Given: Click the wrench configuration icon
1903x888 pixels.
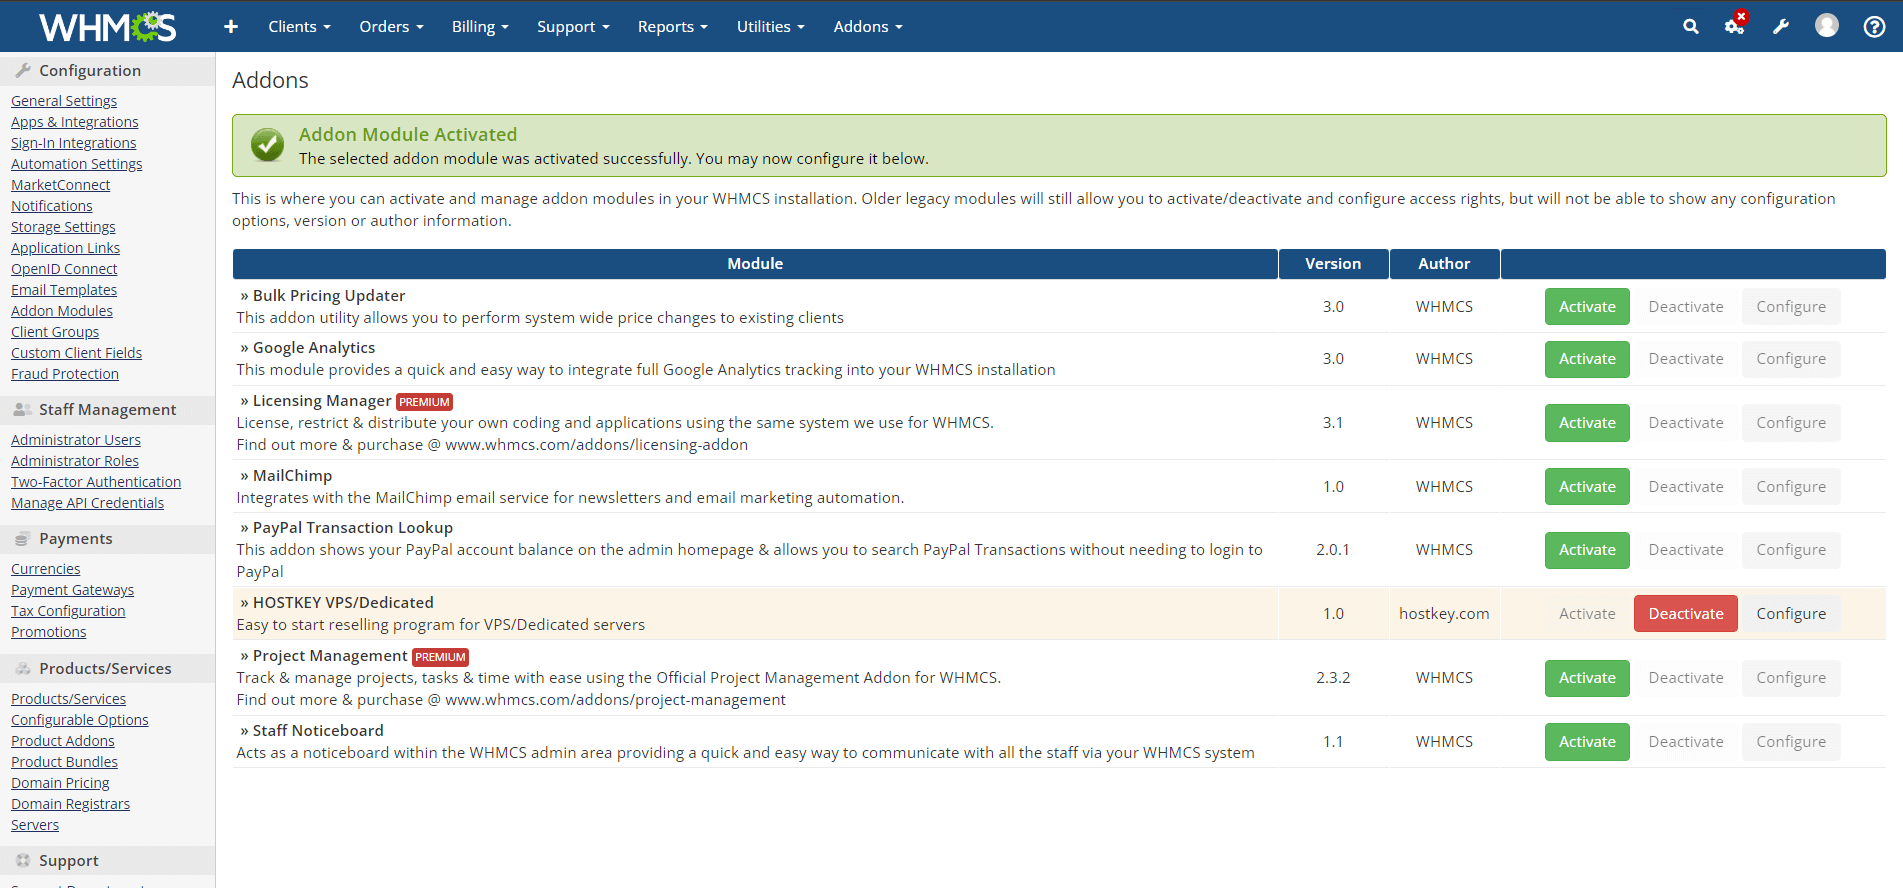Looking at the screenshot, I should 1781,27.
